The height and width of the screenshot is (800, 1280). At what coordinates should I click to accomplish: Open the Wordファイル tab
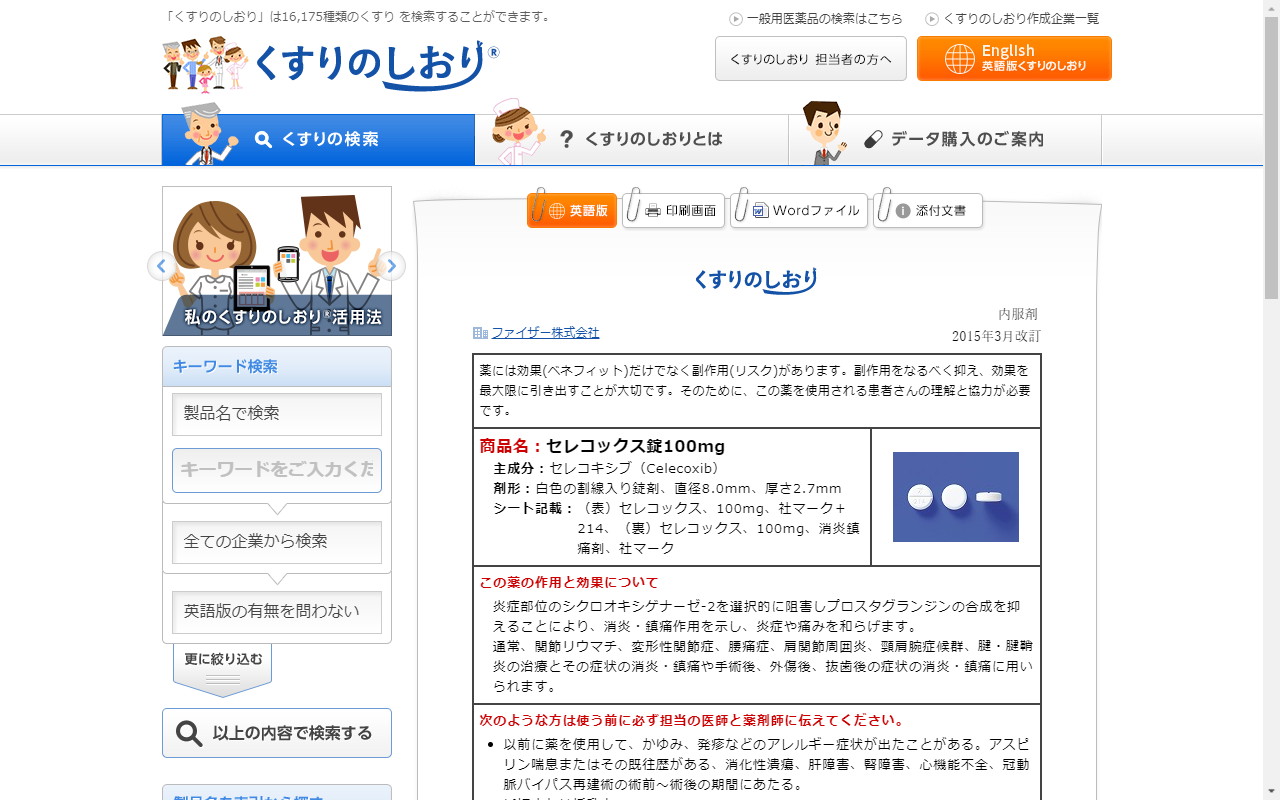click(800, 210)
